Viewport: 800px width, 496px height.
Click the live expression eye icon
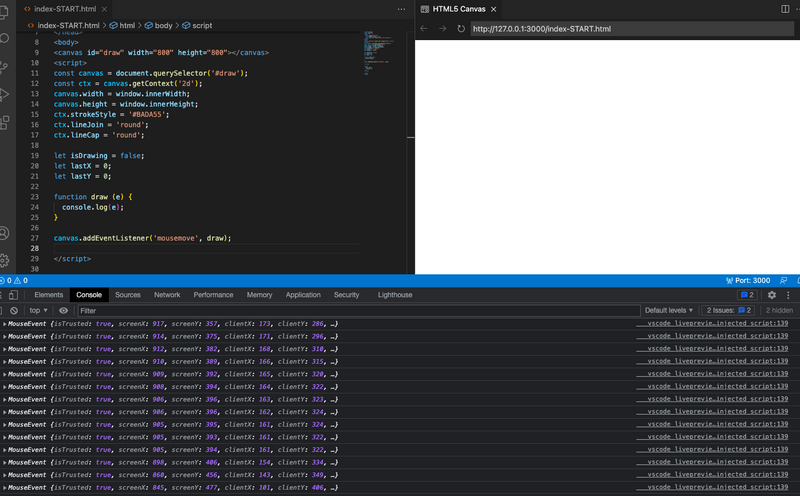pos(64,311)
